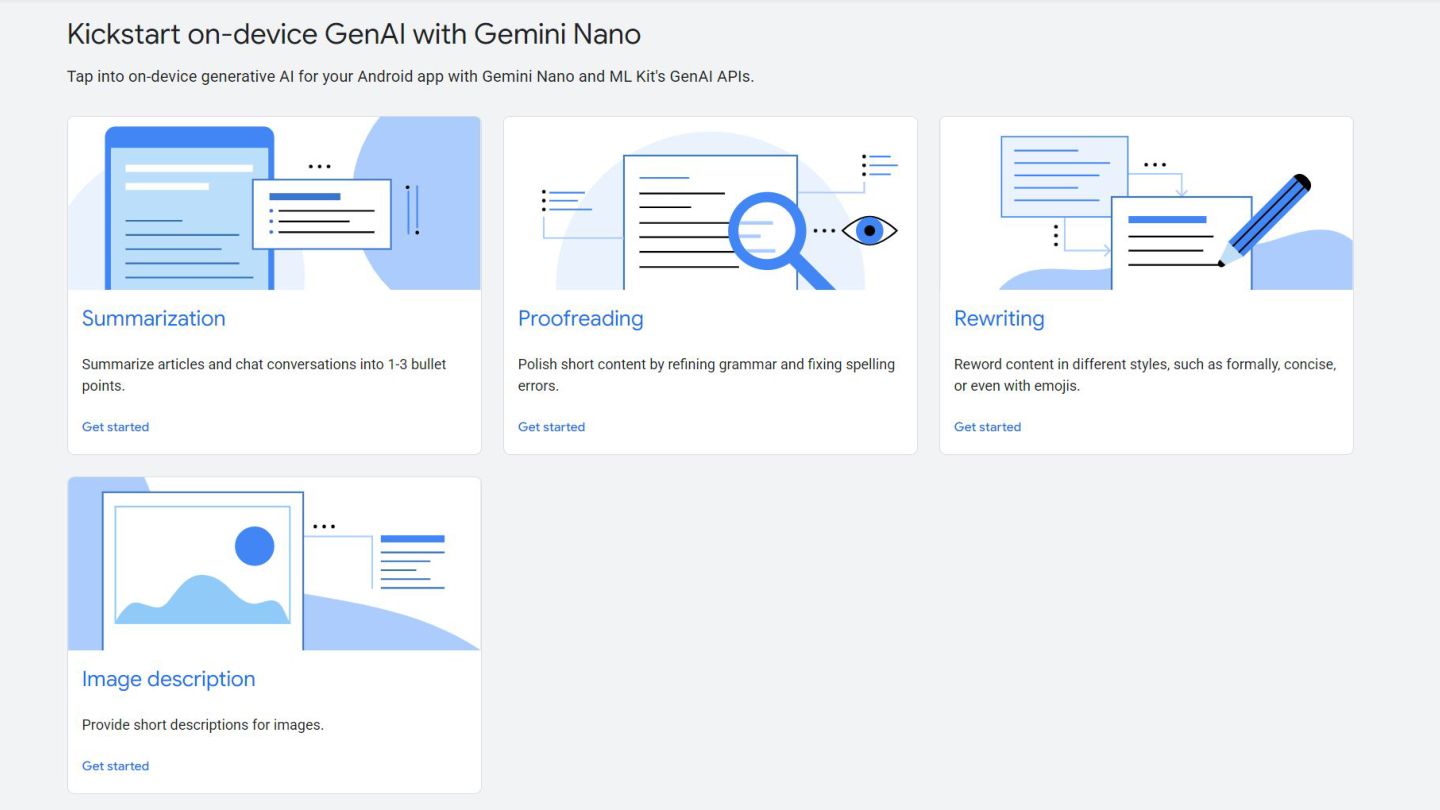
Task: Click the Rewriting illustration thumbnail
Action: tap(1146, 203)
